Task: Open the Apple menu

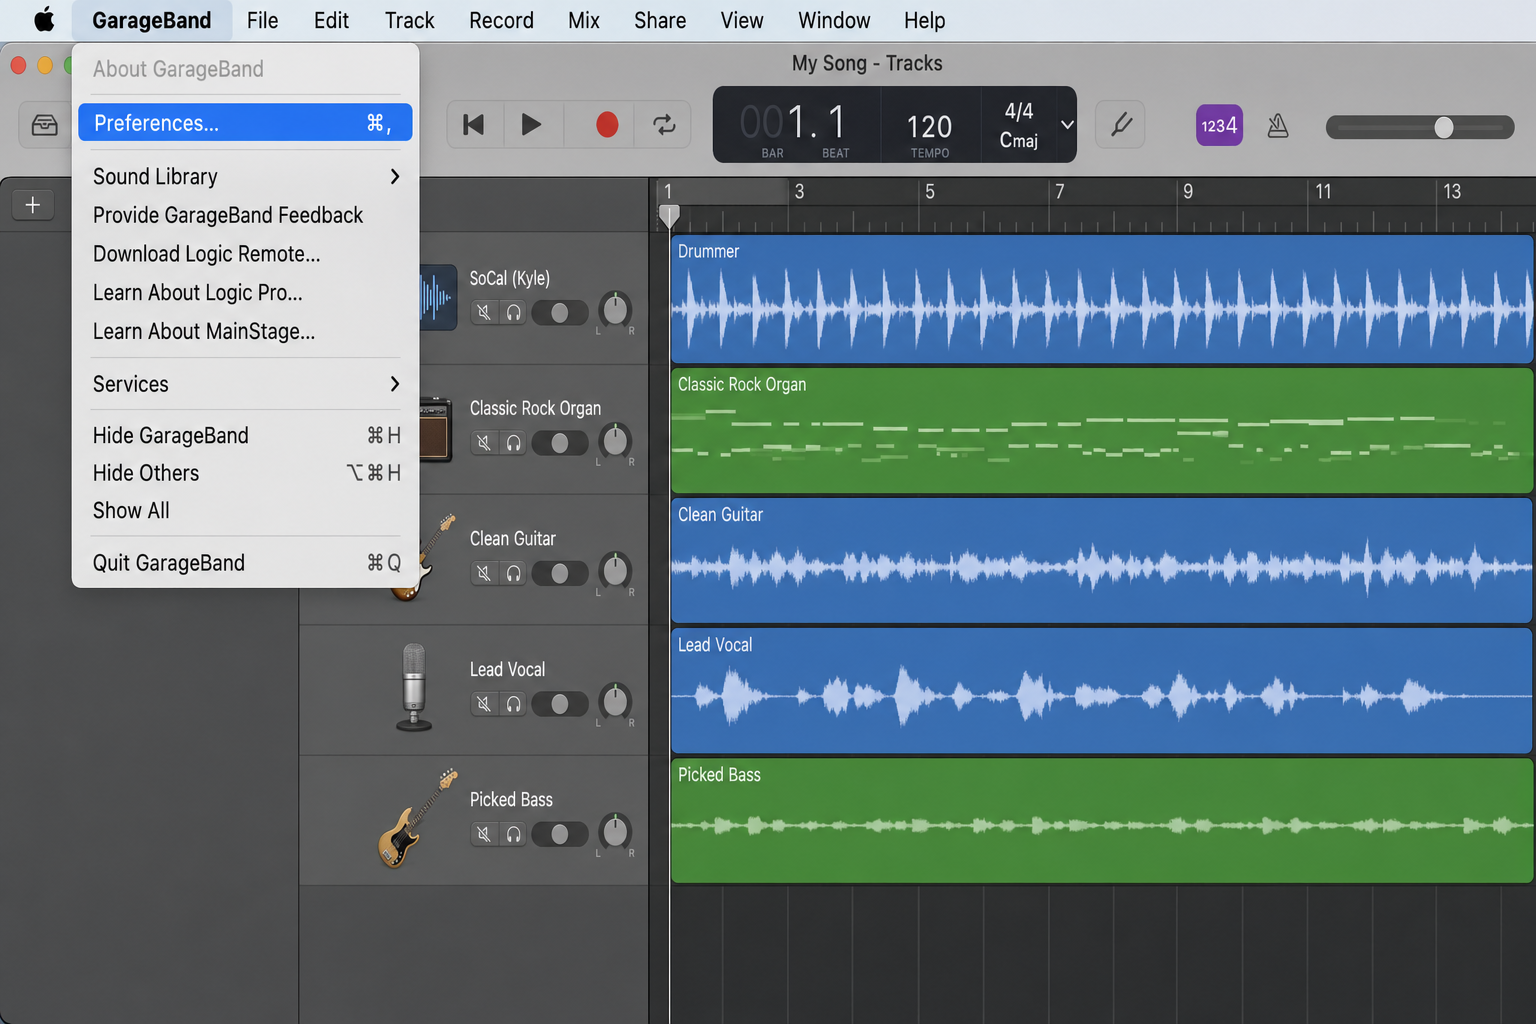Action: tap(44, 20)
